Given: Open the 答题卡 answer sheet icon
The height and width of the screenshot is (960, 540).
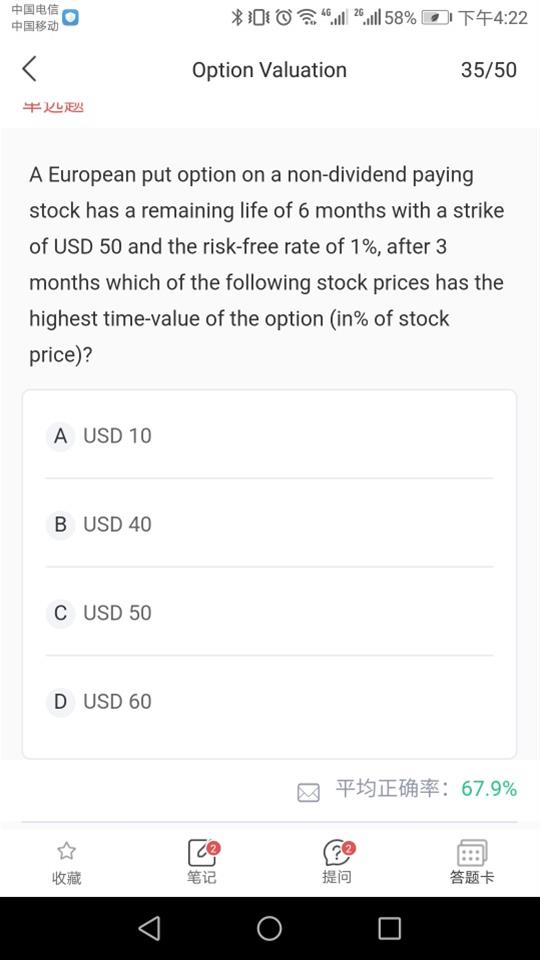Looking at the screenshot, I should (471, 852).
